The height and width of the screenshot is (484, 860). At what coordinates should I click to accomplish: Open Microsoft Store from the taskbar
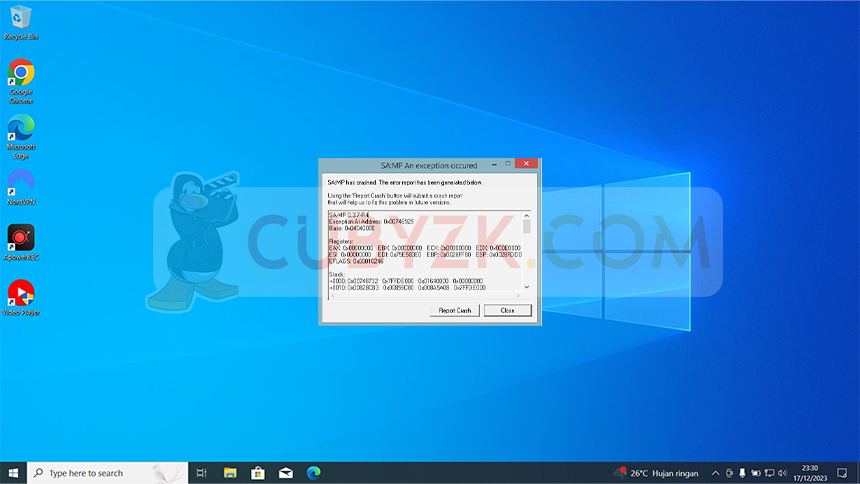pos(258,473)
